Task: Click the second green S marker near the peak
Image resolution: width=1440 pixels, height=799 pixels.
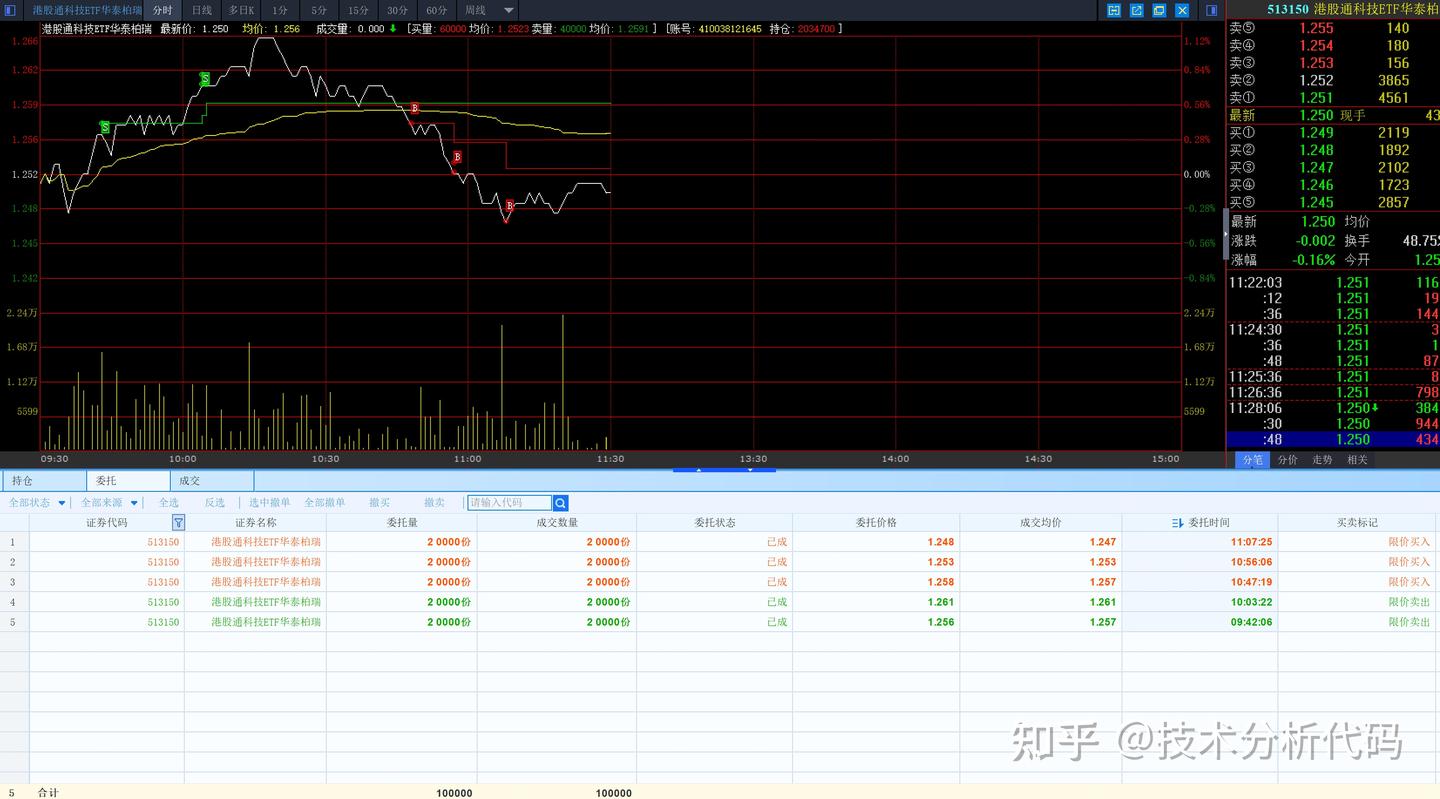Action: 205,78
